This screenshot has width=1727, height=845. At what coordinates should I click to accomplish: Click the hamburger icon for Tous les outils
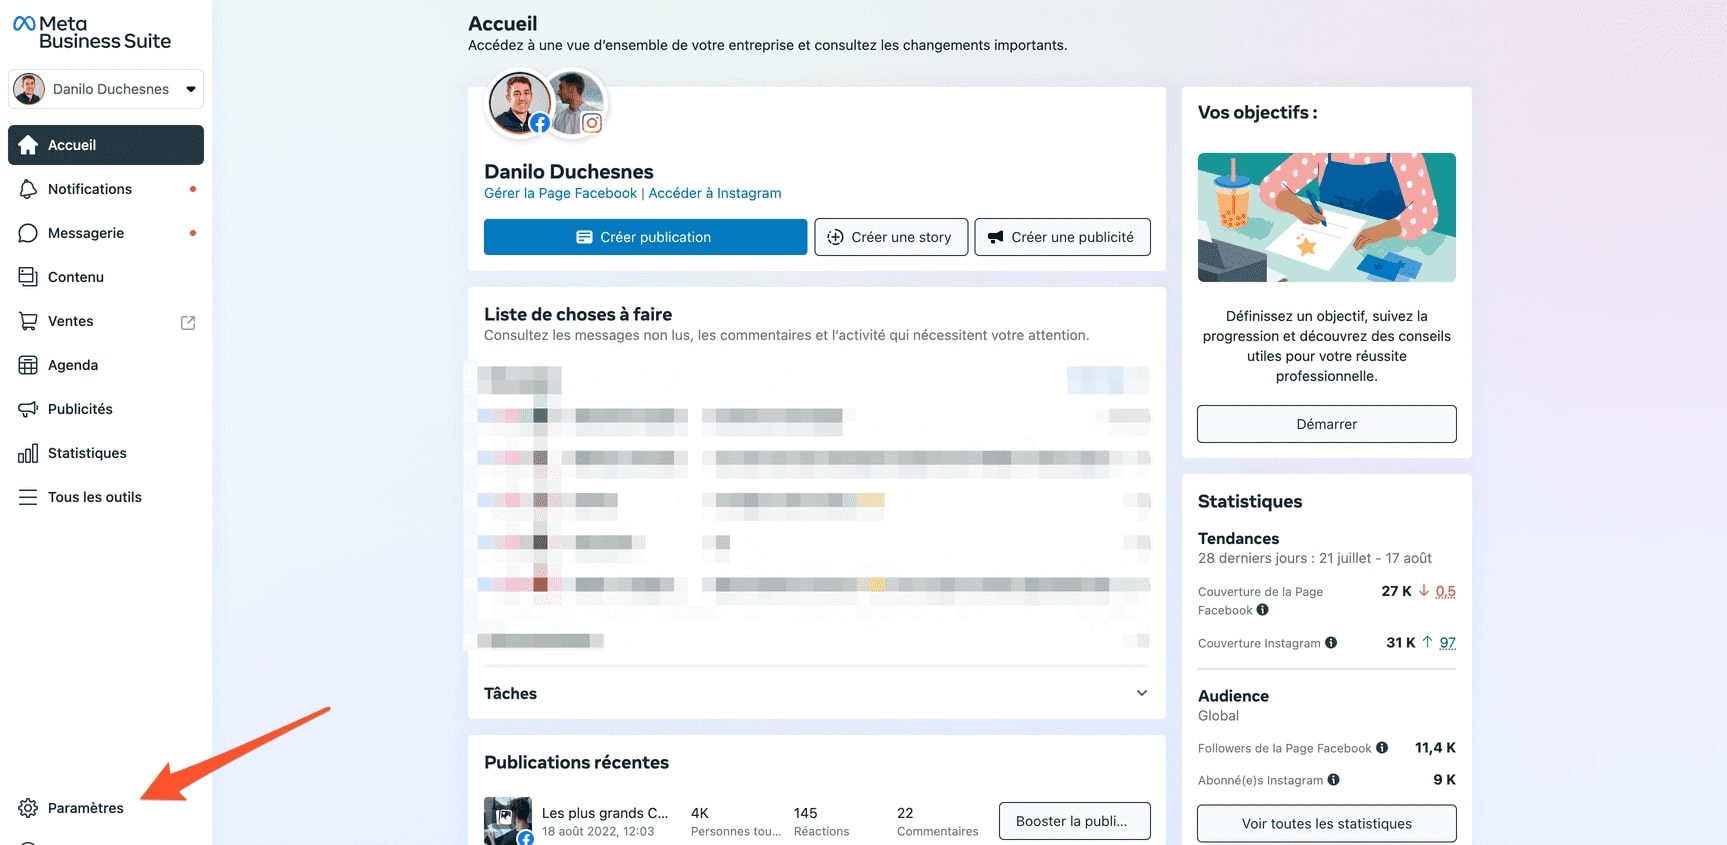(28, 497)
